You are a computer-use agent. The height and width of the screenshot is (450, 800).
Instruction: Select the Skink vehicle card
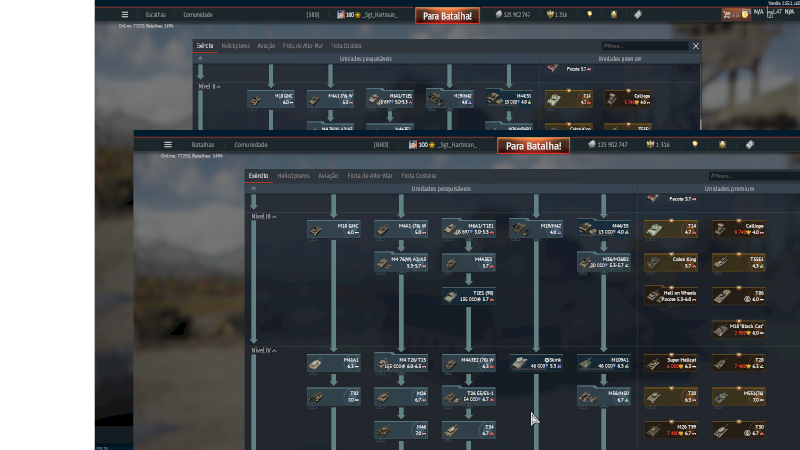point(536,363)
